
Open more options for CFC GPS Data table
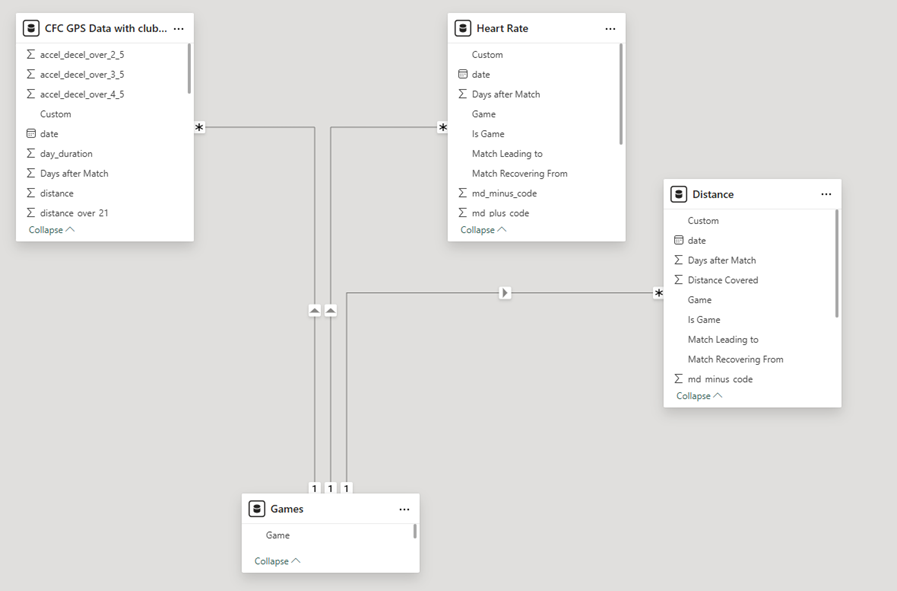click(178, 29)
